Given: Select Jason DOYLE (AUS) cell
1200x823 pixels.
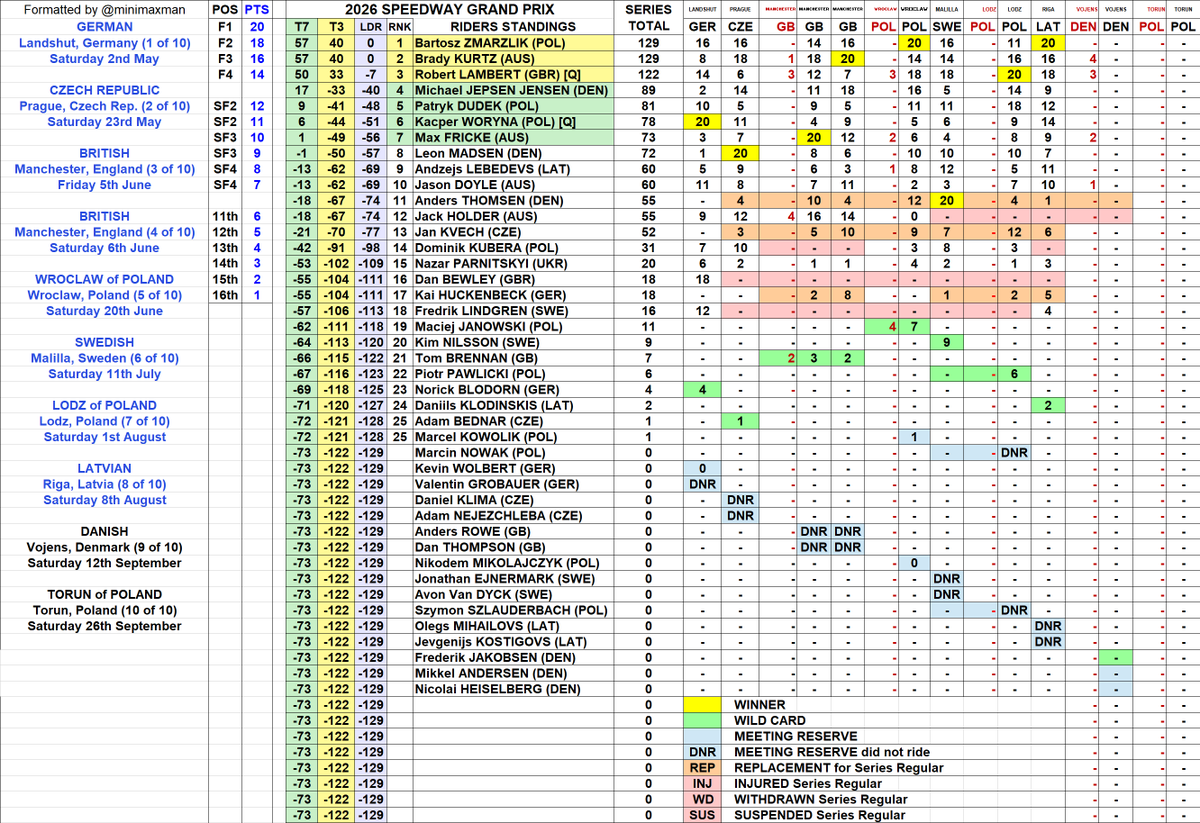Looking at the screenshot, I should (512, 185).
